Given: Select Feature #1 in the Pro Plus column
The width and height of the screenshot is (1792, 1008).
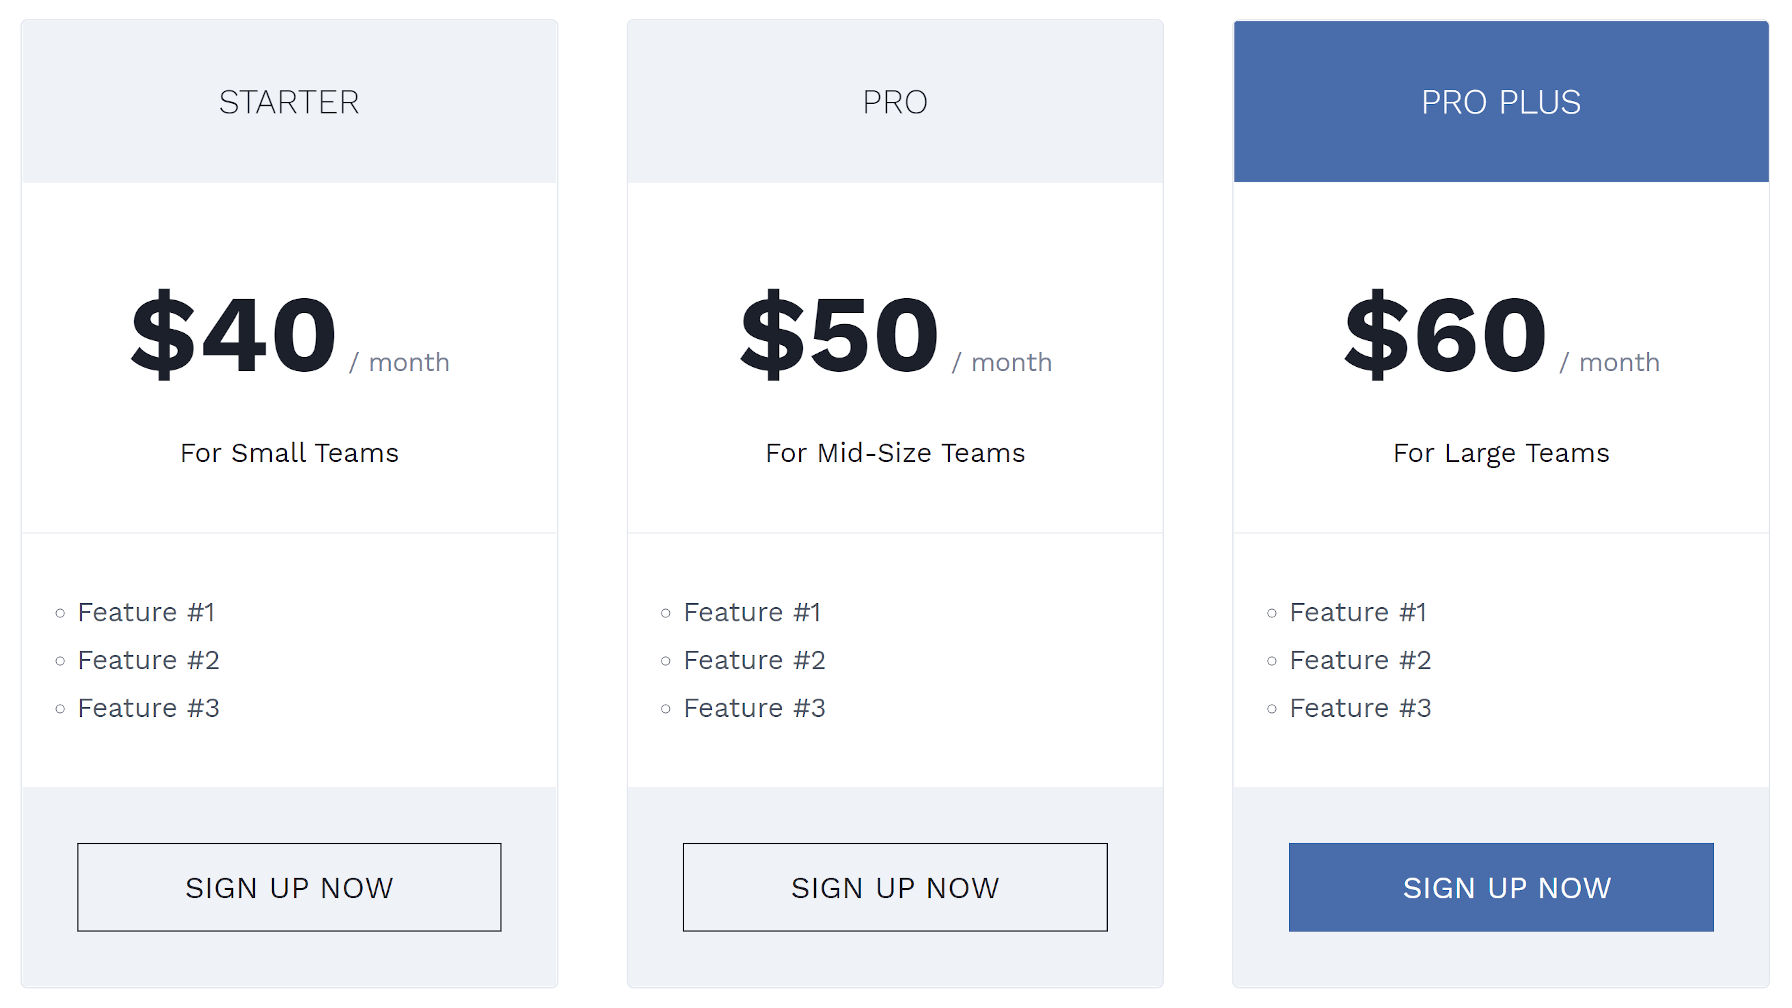Looking at the screenshot, I should point(1358,611).
